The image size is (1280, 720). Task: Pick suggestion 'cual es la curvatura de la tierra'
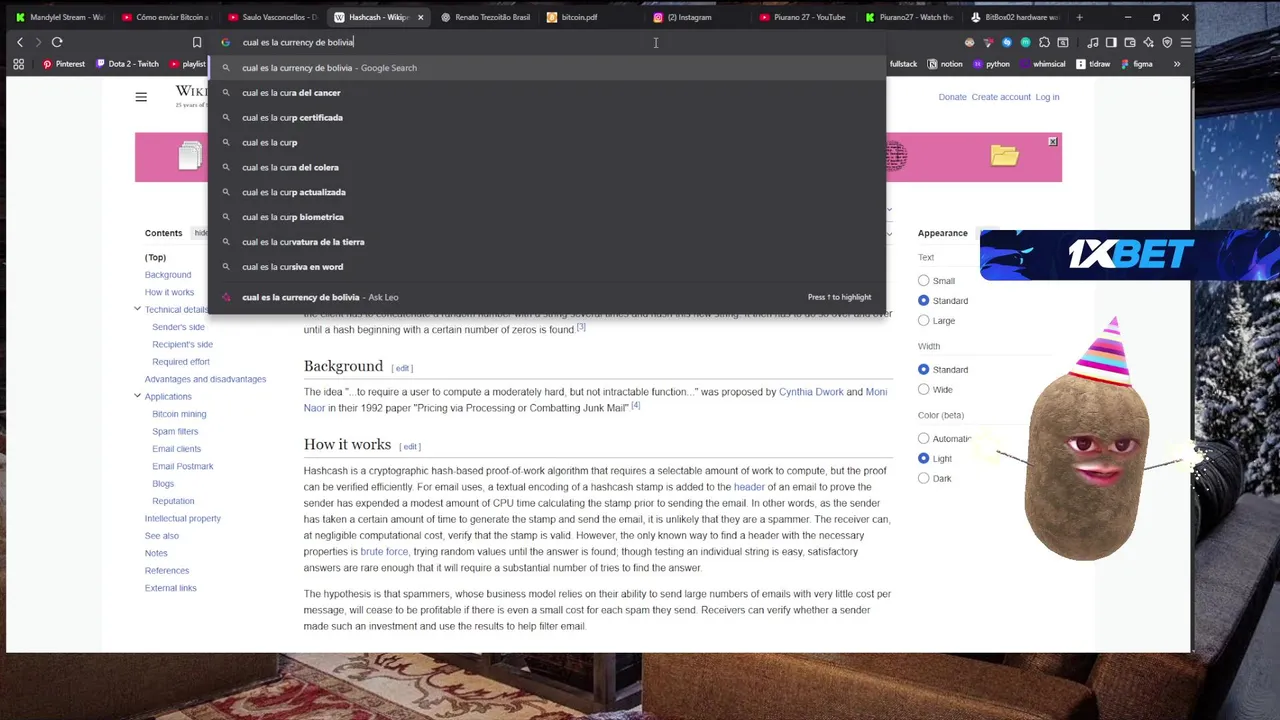(x=546, y=242)
